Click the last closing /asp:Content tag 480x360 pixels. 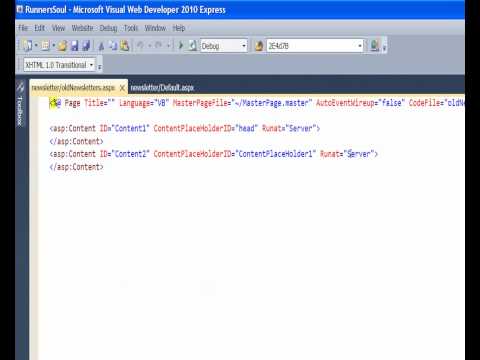(76, 167)
